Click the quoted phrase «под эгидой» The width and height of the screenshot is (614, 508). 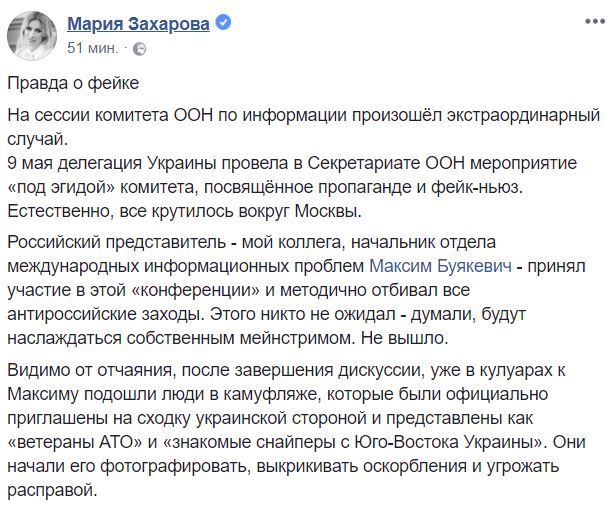pos(61,188)
